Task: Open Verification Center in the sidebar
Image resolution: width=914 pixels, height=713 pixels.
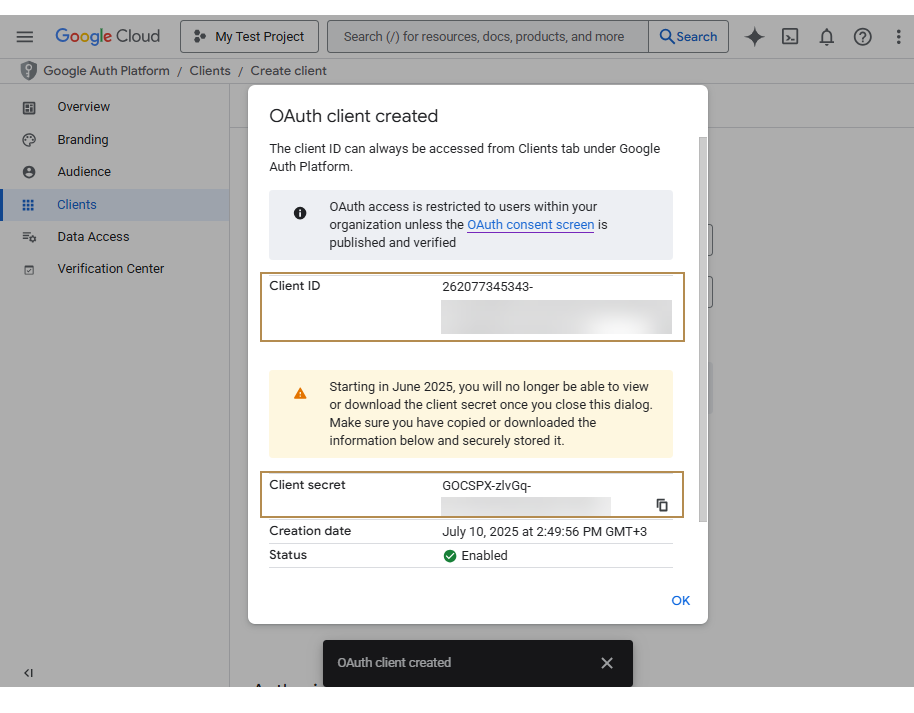Action: 116,269
